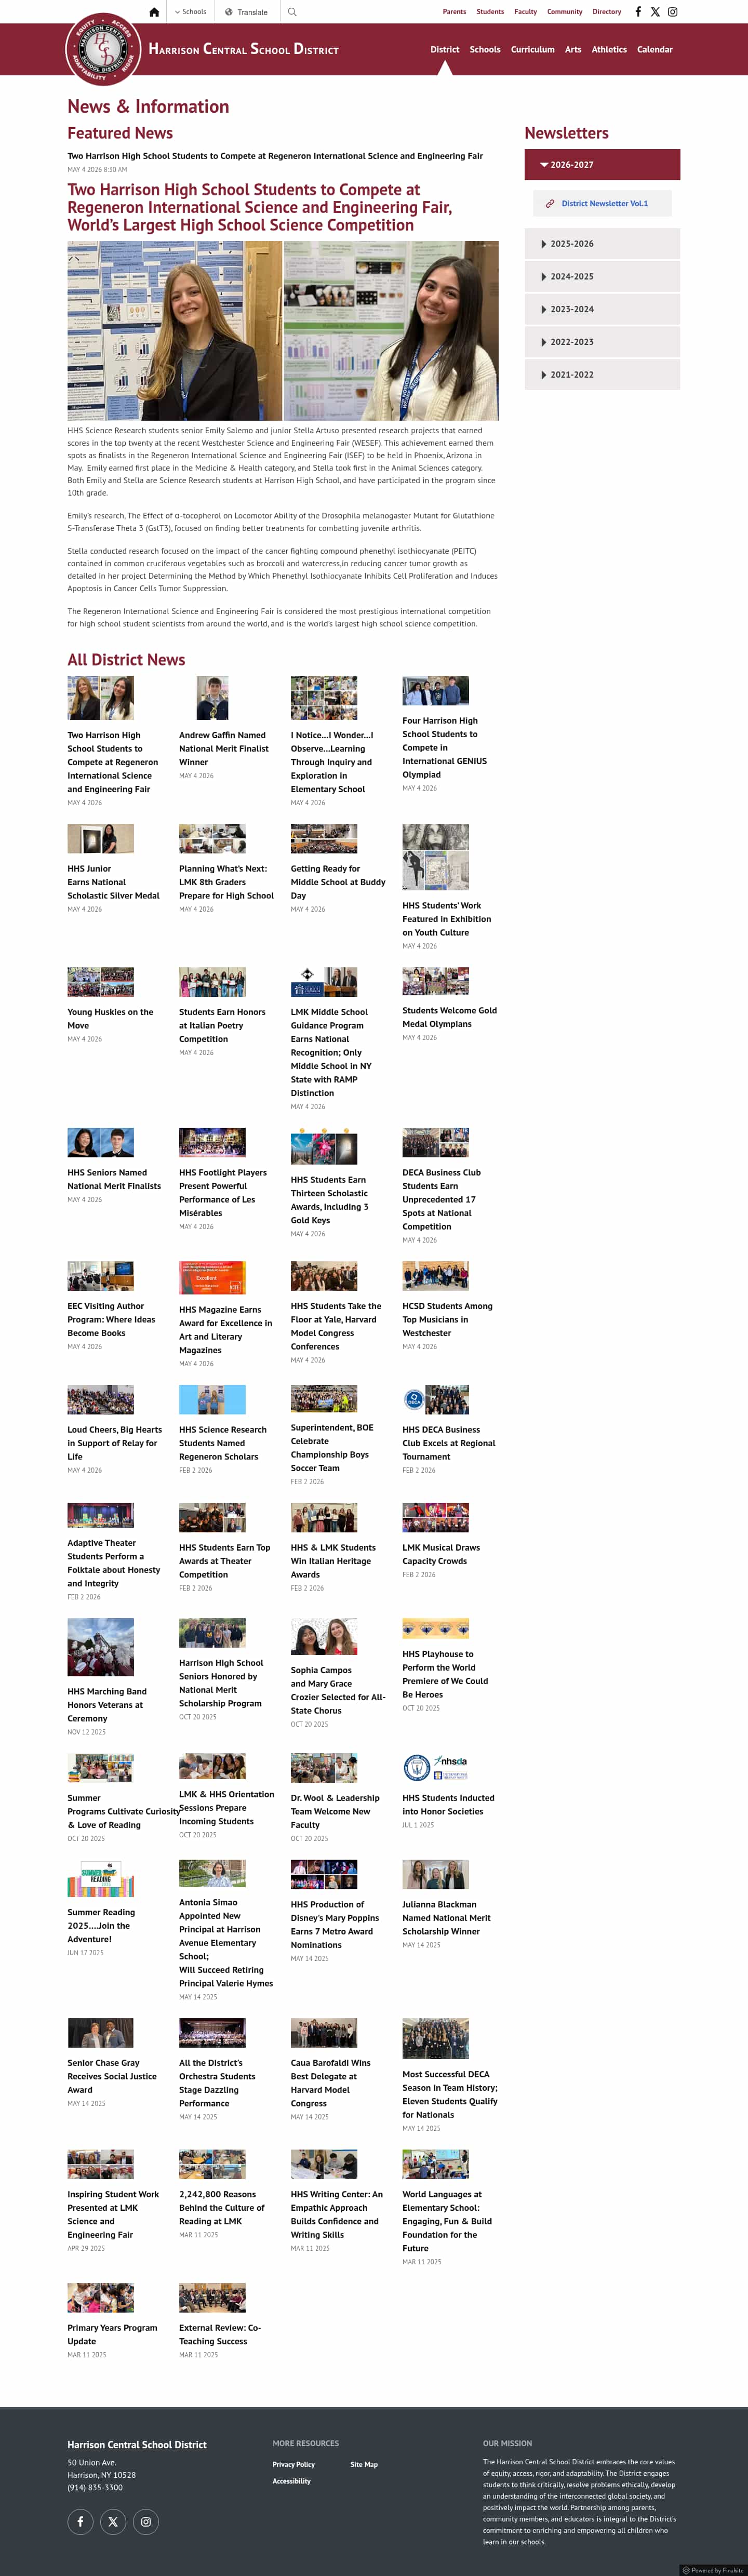This screenshot has height=2576, width=748.
Task: Expand the 2022-2023 newsletters section
Action: pos(602,342)
